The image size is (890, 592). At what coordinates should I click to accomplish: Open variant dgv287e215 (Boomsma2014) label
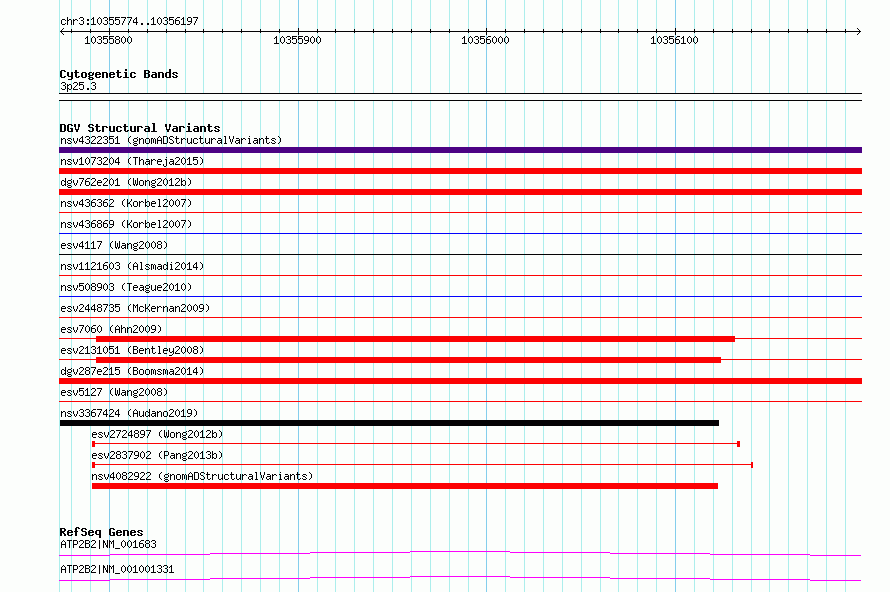tap(132, 371)
